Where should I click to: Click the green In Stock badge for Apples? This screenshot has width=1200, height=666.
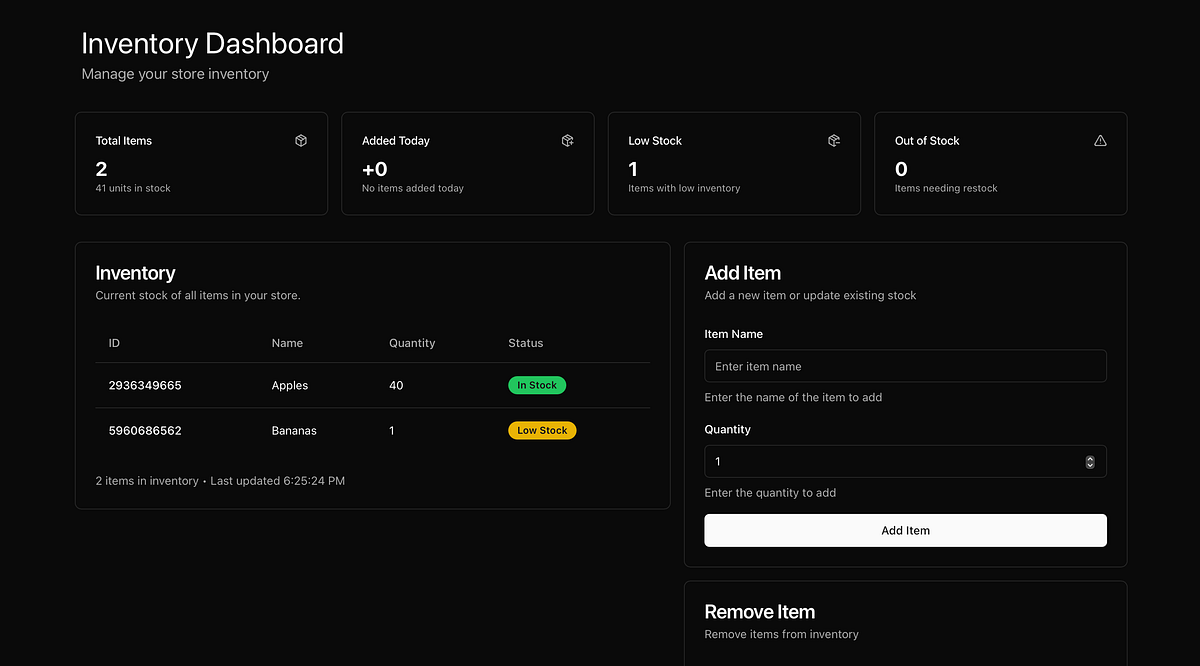tap(537, 385)
